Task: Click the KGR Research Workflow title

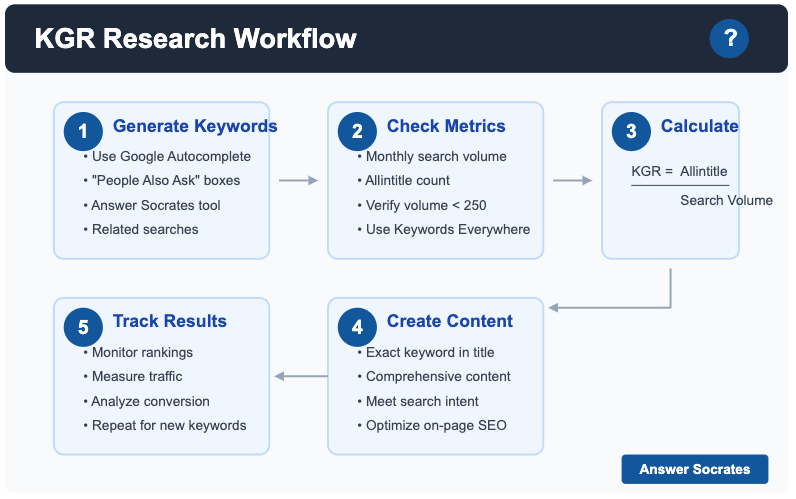Action: click(x=196, y=39)
